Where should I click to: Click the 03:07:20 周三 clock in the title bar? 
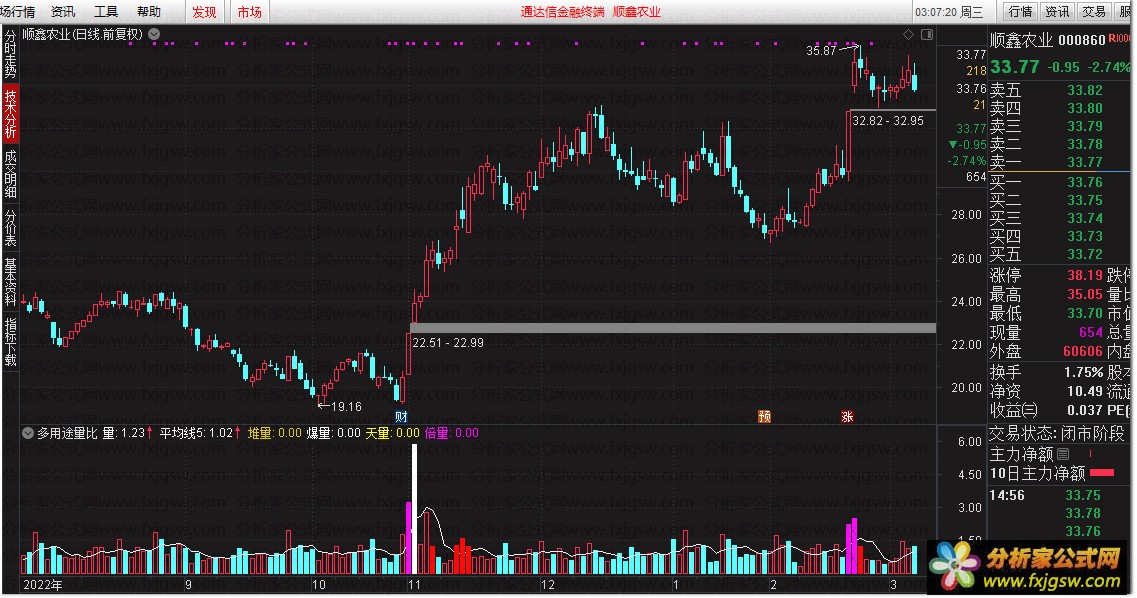948,12
